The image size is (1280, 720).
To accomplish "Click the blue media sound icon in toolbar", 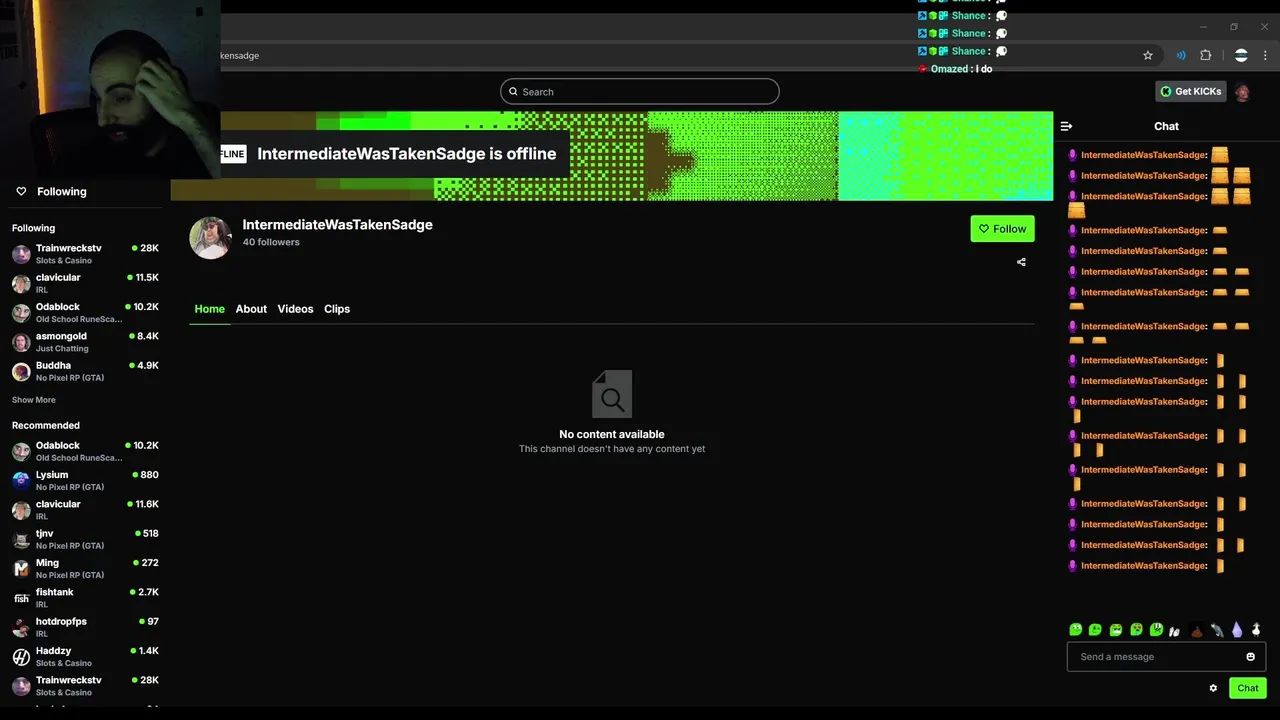I will pos(1181,55).
